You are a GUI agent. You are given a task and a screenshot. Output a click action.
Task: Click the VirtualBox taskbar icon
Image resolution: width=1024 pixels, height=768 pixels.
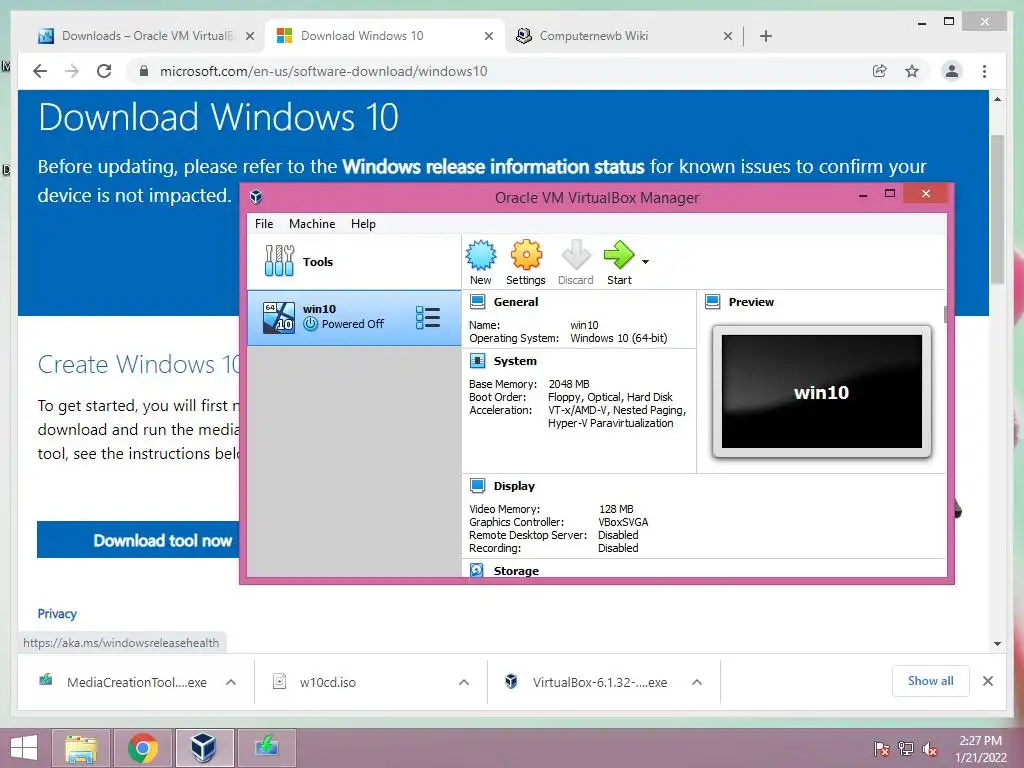(x=204, y=748)
